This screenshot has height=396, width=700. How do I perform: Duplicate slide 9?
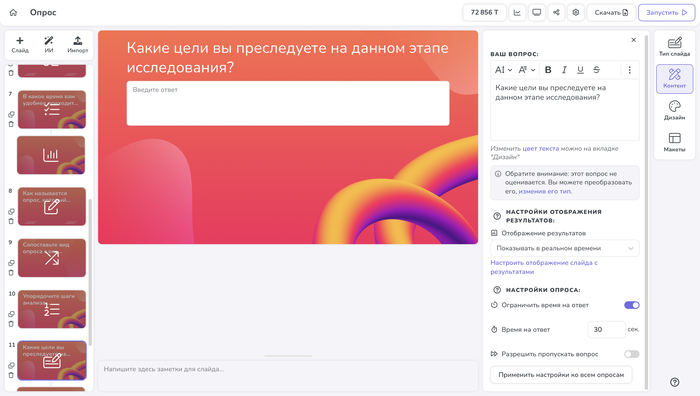point(11,263)
